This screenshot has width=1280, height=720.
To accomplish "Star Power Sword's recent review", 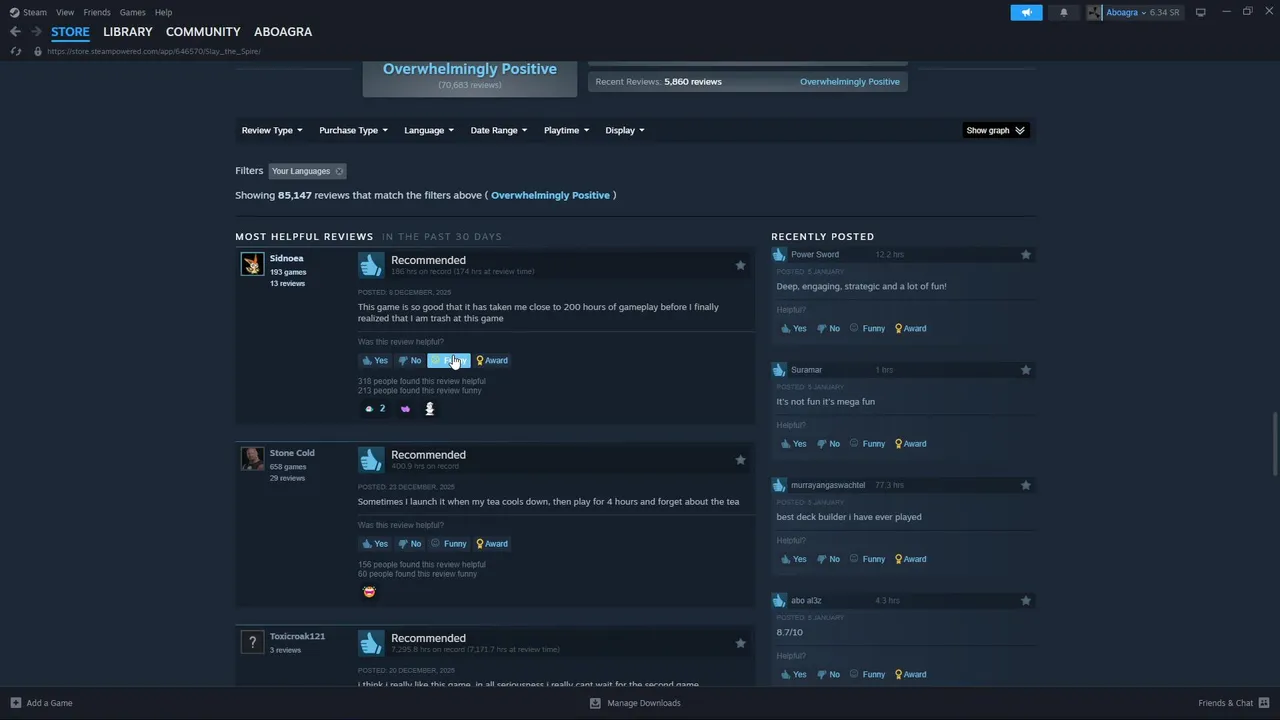I will (1025, 255).
